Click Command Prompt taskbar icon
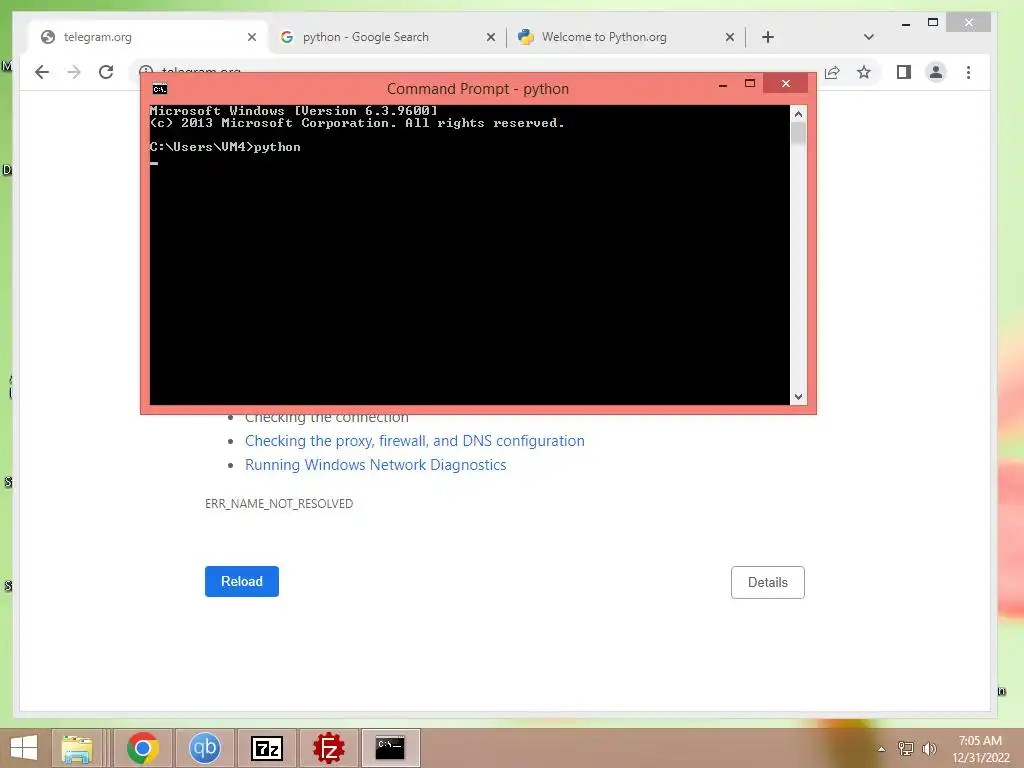The width and height of the screenshot is (1024, 768). [x=391, y=748]
